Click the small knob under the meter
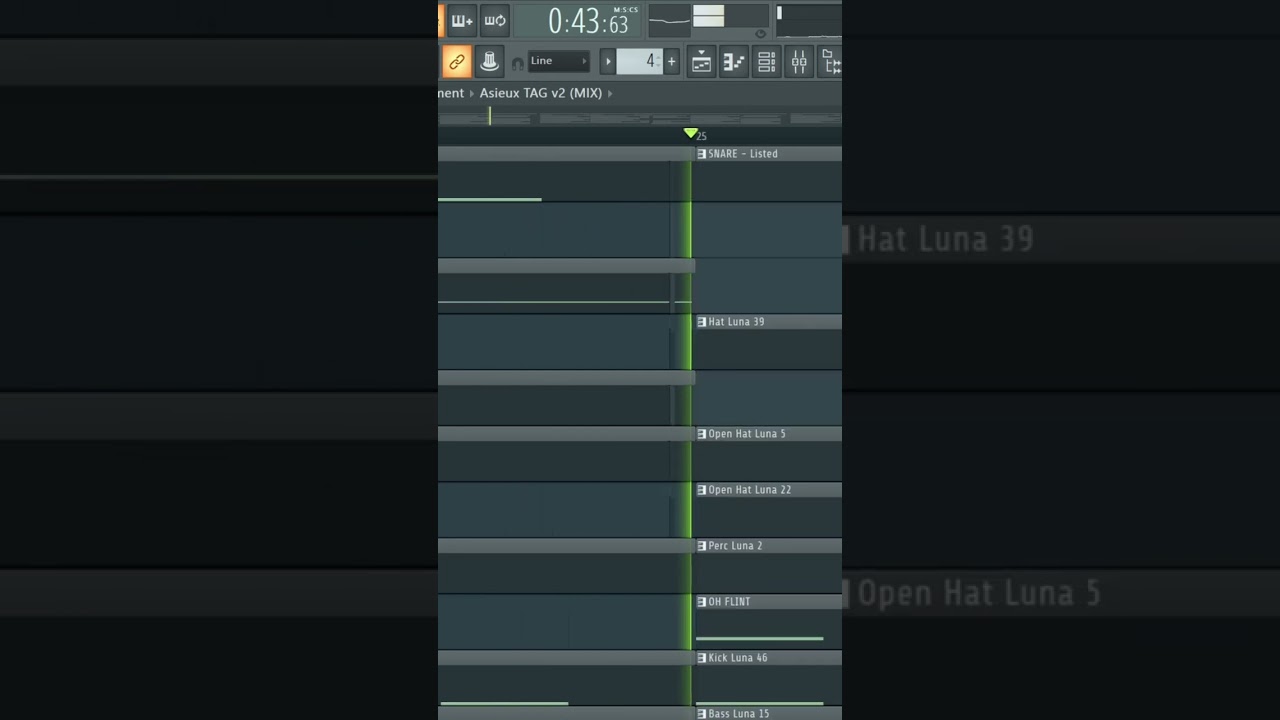1280x720 pixels. tap(760, 33)
